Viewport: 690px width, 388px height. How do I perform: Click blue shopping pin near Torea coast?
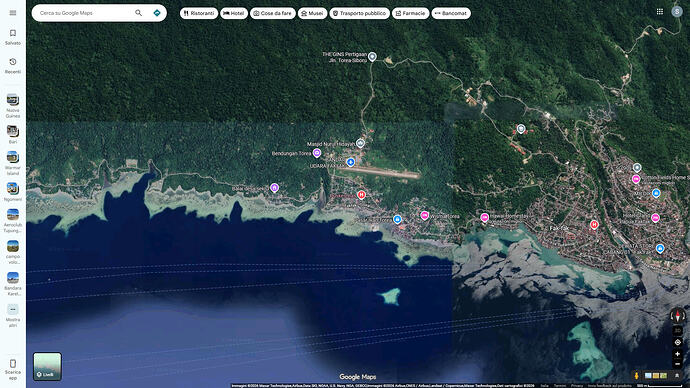pyautogui.click(x=397, y=219)
